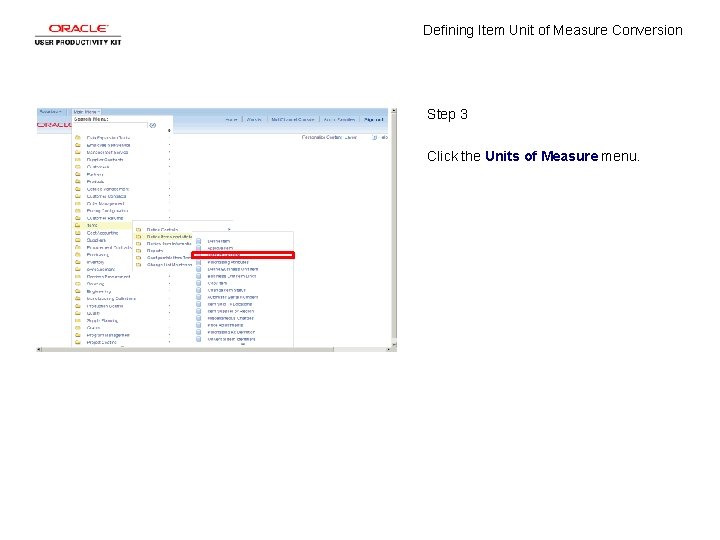The height and width of the screenshot is (540, 720).
Task: Click the Pricing Configuration folder icon
Action: pyautogui.click(x=78, y=211)
